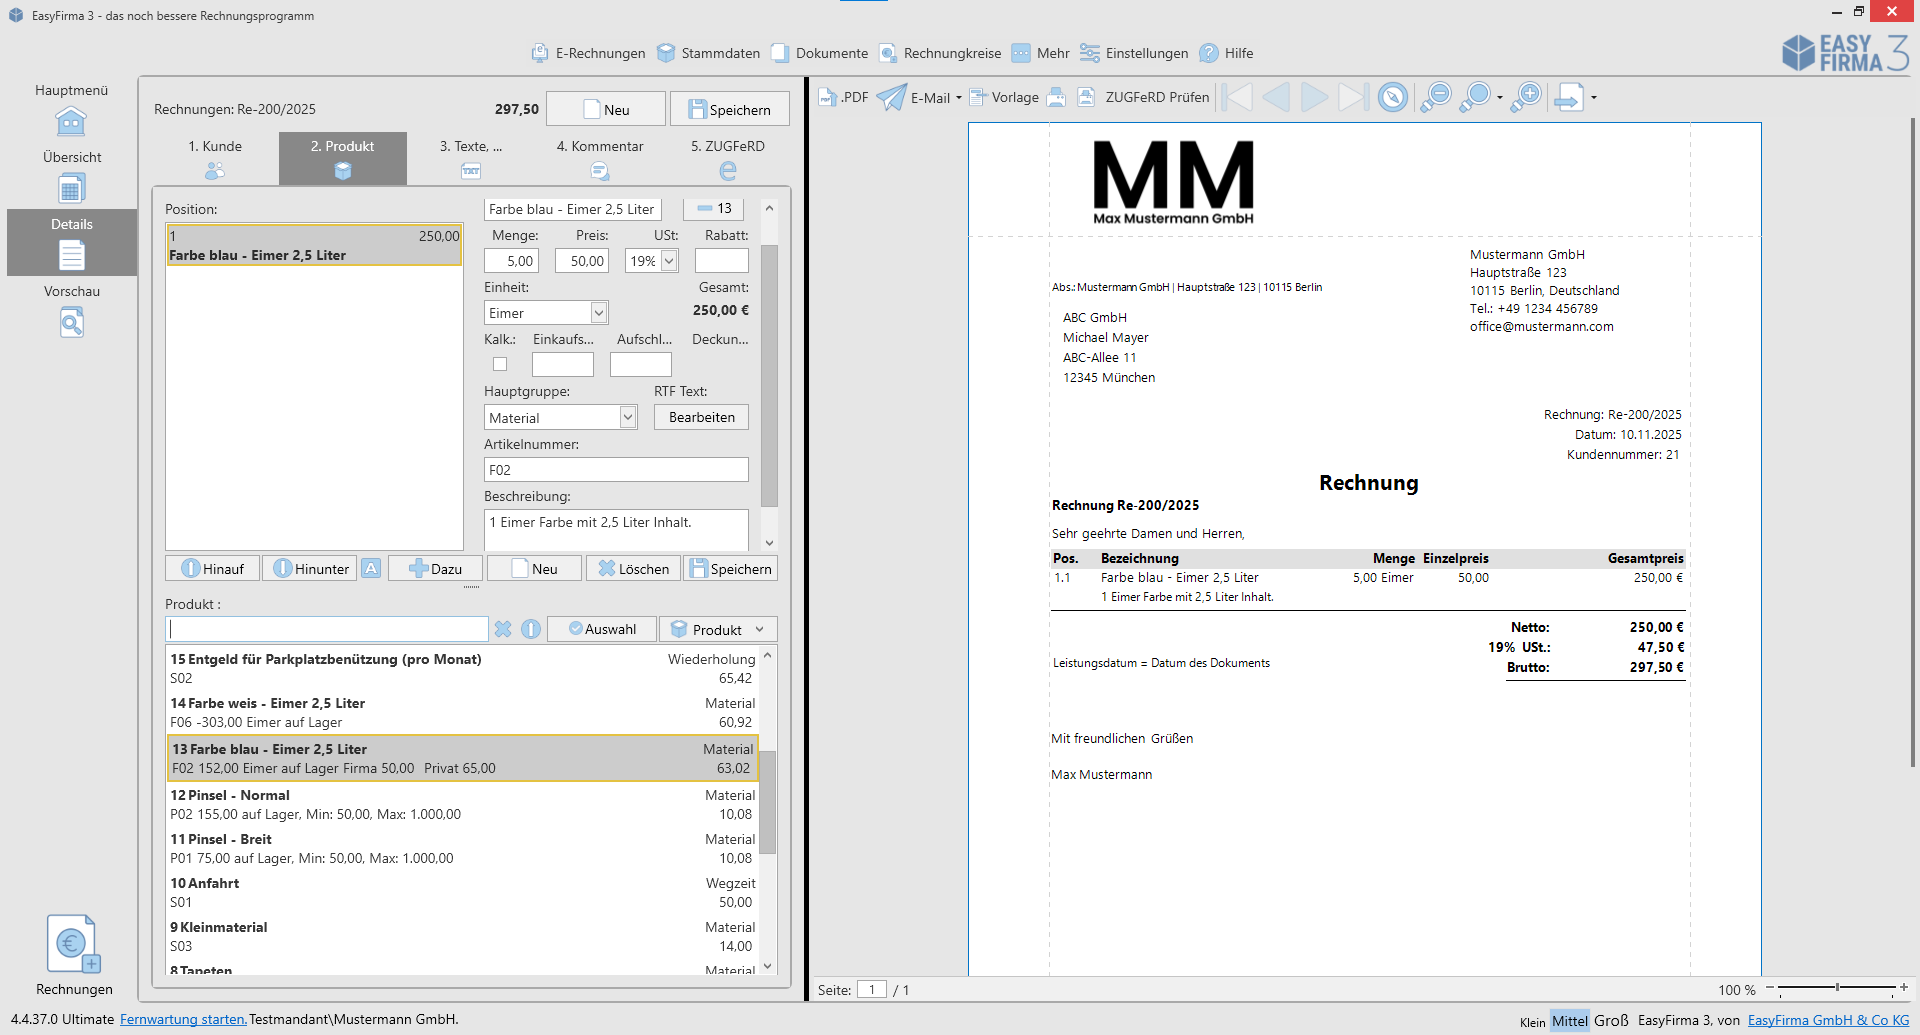Switch display size to 'Klein'
This screenshot has width=1920, height=1035.
[1532, 1021]
